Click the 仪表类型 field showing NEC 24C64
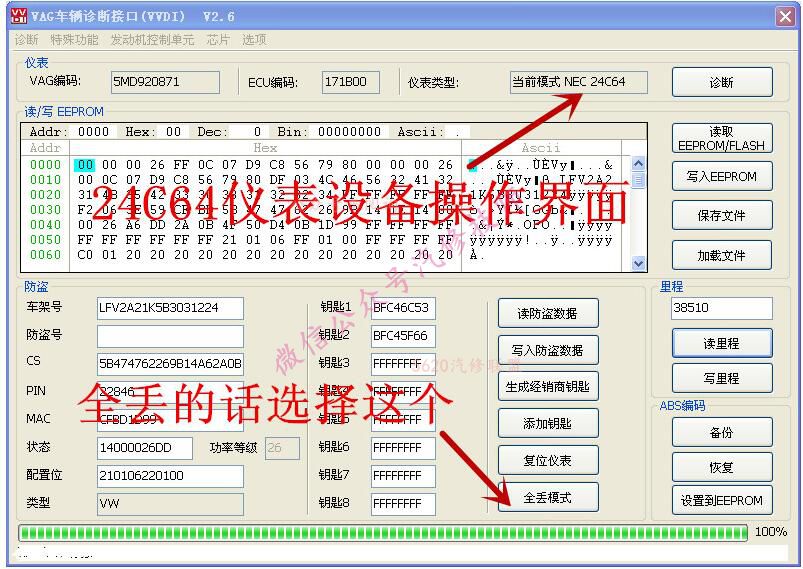Viewport: 803px width, 569px height. pos(579,82)
